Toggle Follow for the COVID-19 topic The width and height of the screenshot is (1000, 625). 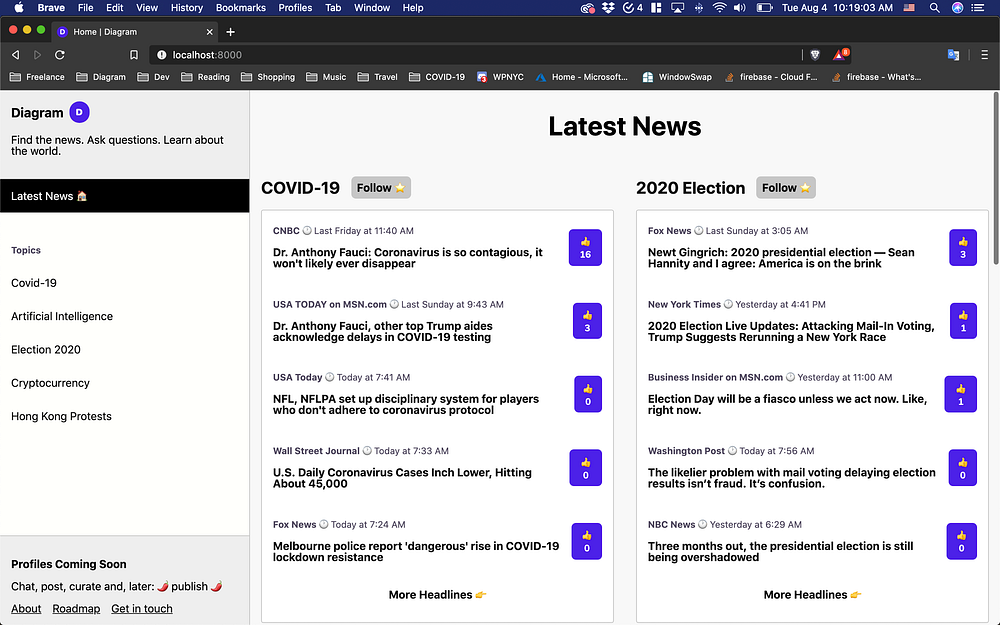[380, 187]
